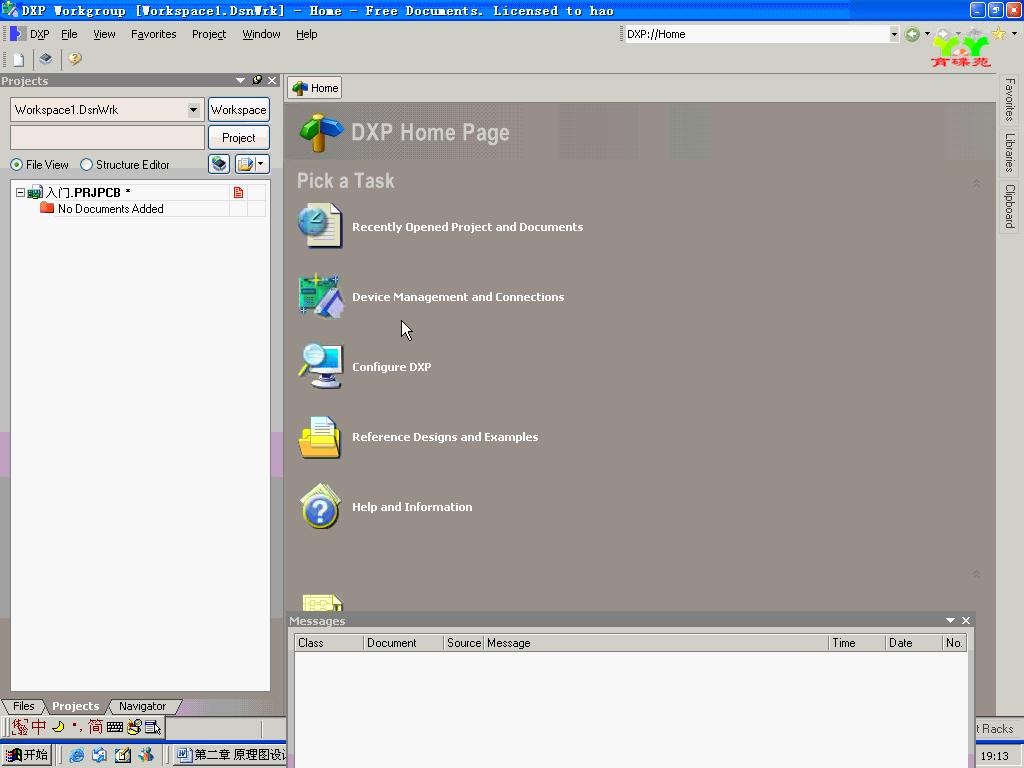Click the IME 简 simplified Chinese icon
Screen dimensions: 1024x768
[x=95, y=727]
